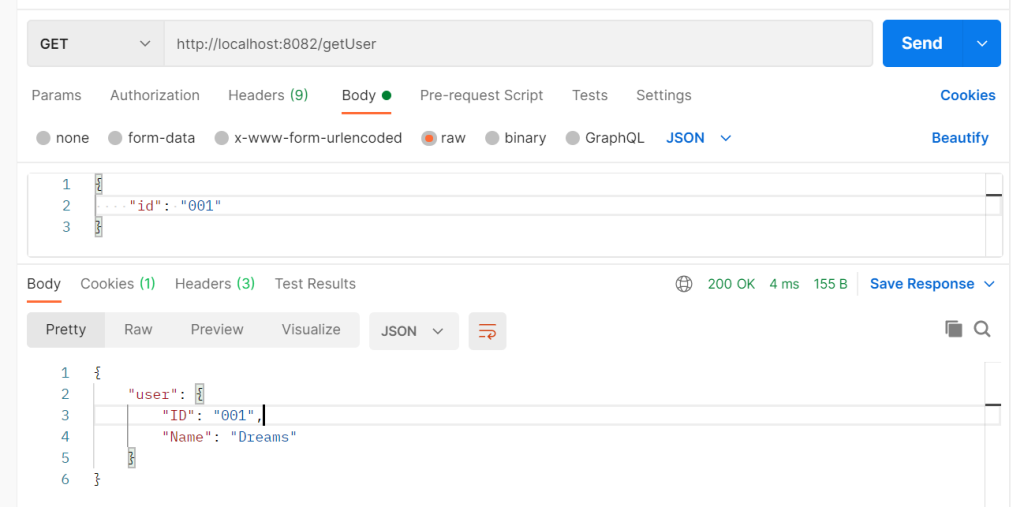Screen dimensions: 1024x507
Task: Select the none body type radio
Action: tap(44, 138)
